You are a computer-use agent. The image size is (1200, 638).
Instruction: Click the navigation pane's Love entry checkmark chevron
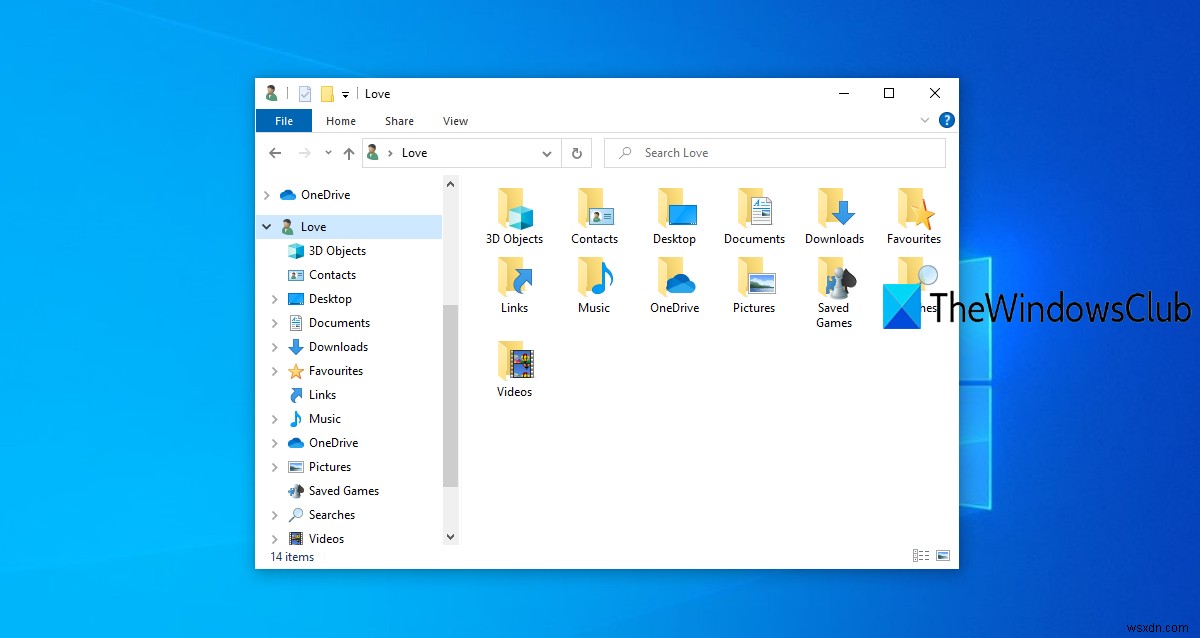(266, 226)
